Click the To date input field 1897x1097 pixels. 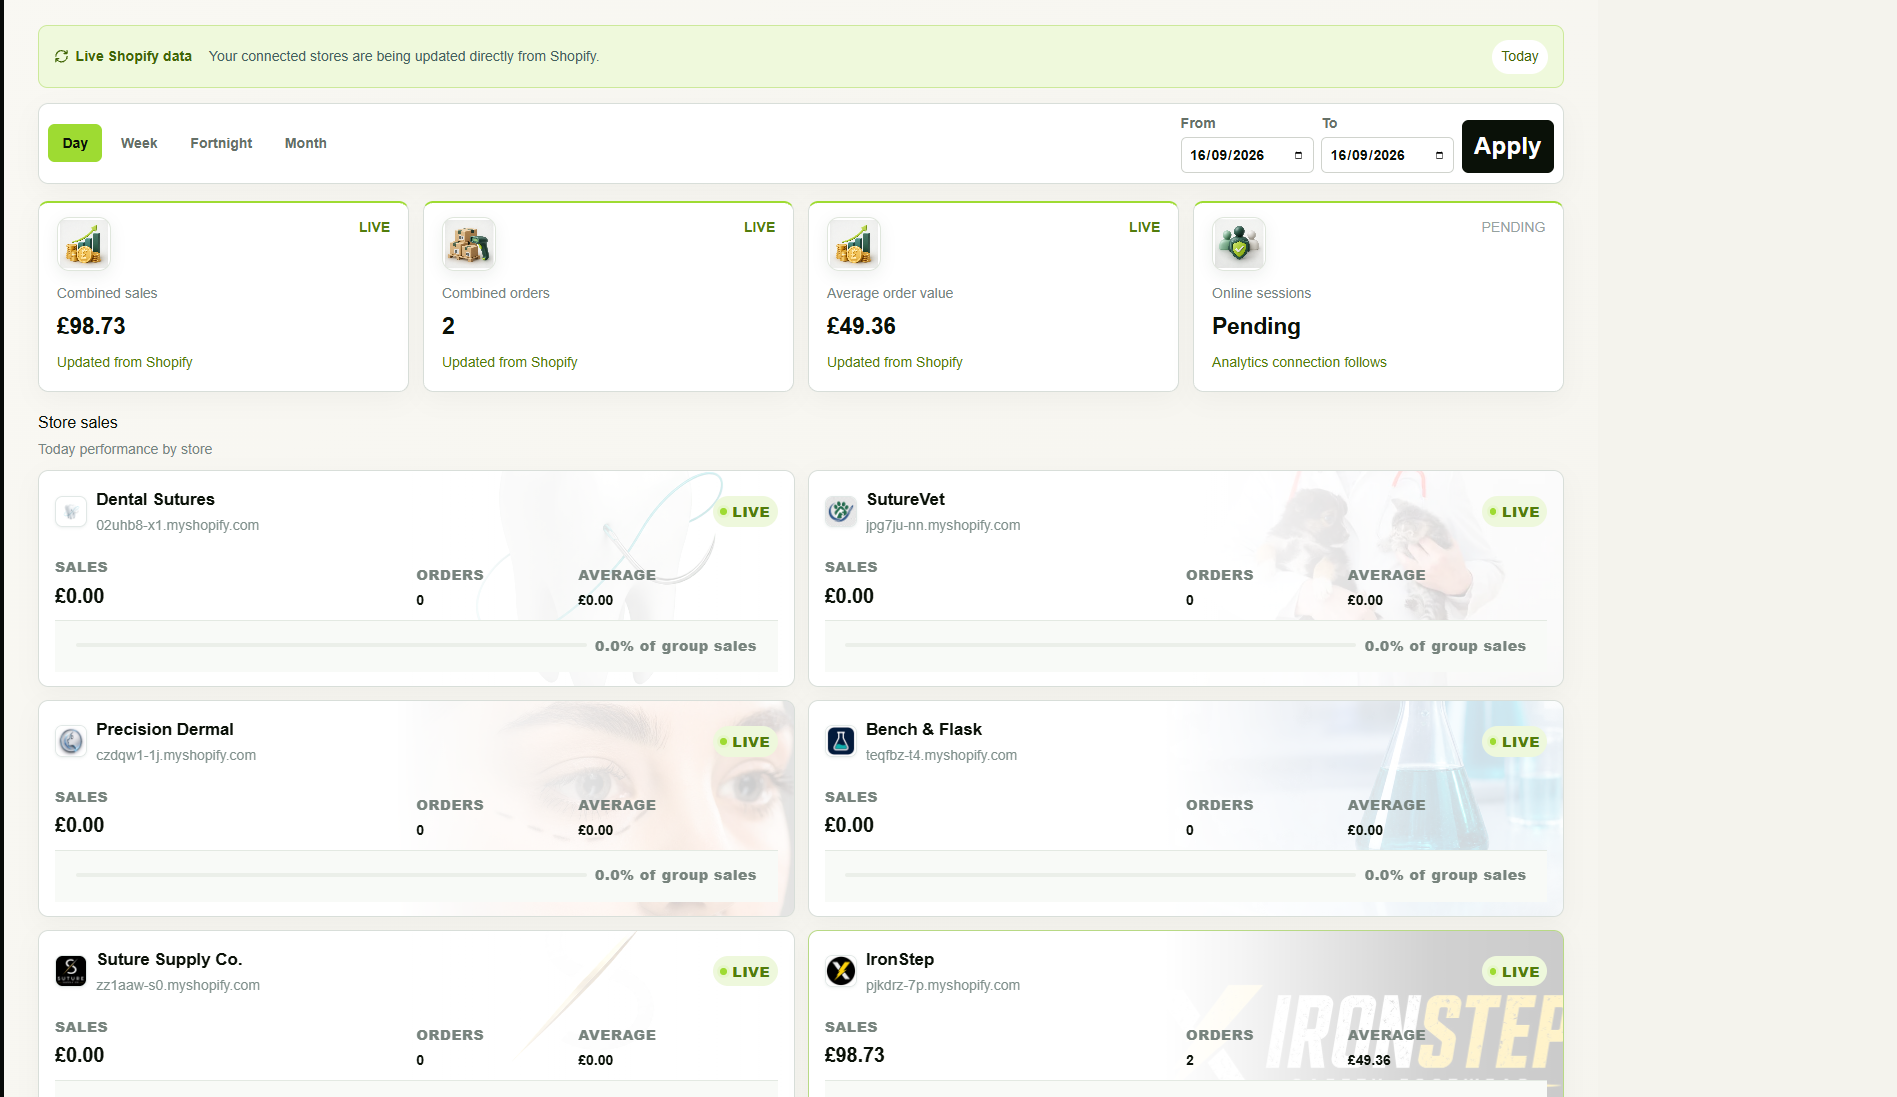tap(1387, 155)
